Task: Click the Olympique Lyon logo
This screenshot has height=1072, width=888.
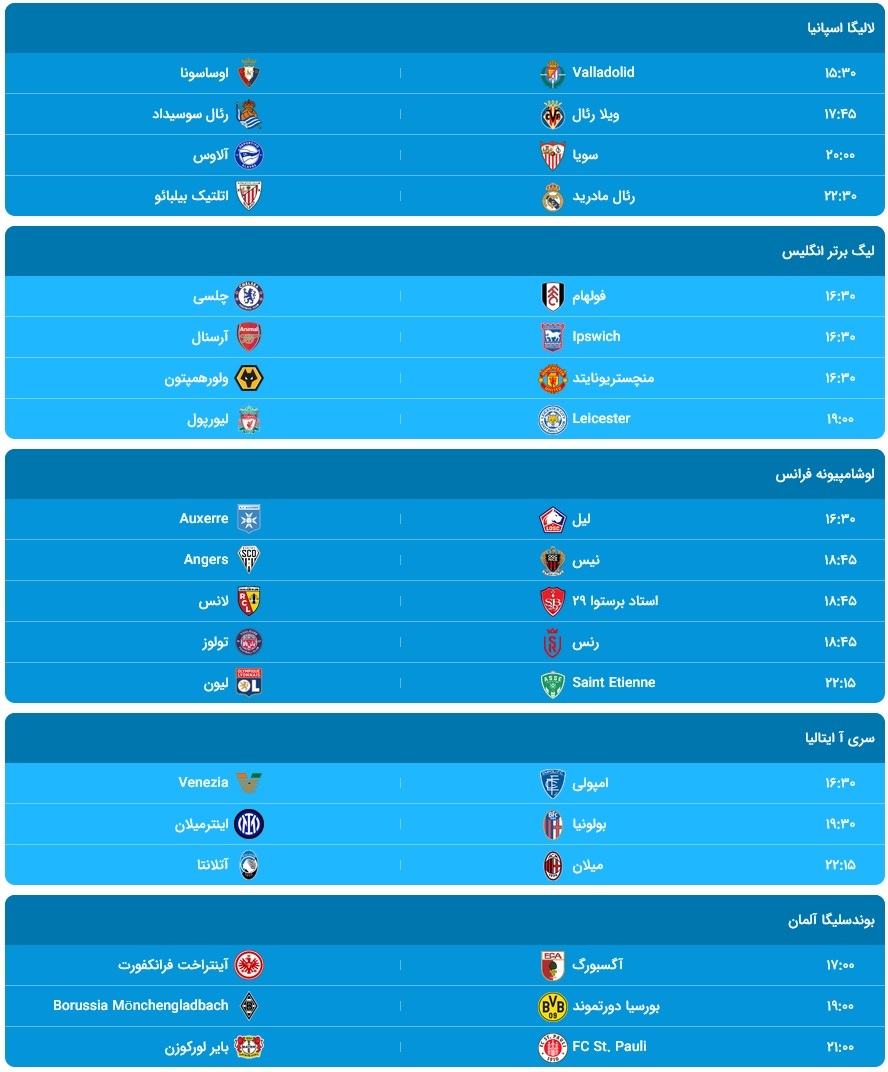Action: coord(249,683)
